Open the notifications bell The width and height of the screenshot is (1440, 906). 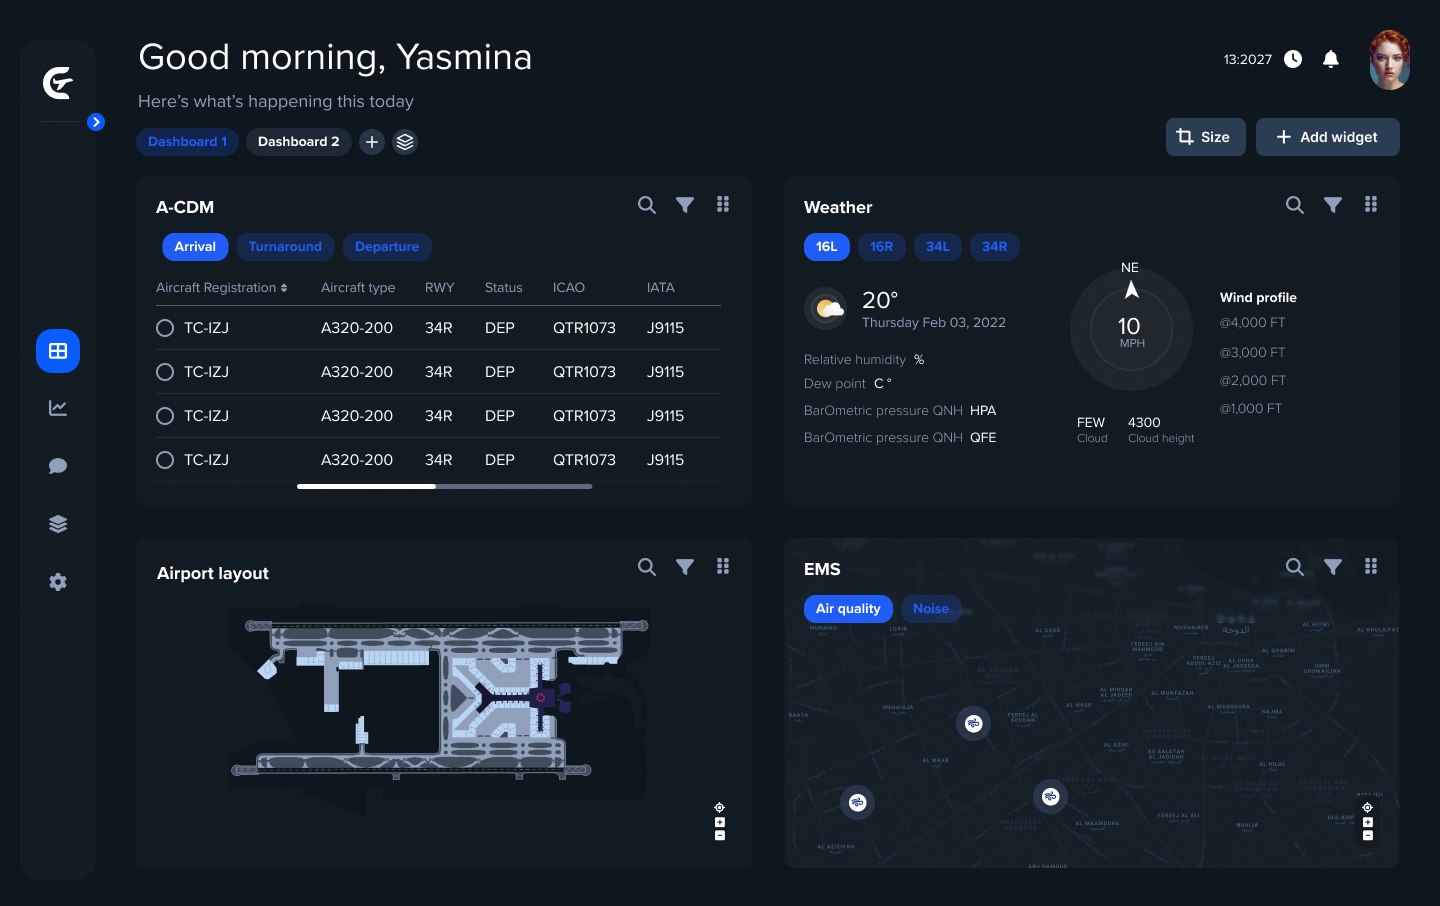coord(1330,59)
